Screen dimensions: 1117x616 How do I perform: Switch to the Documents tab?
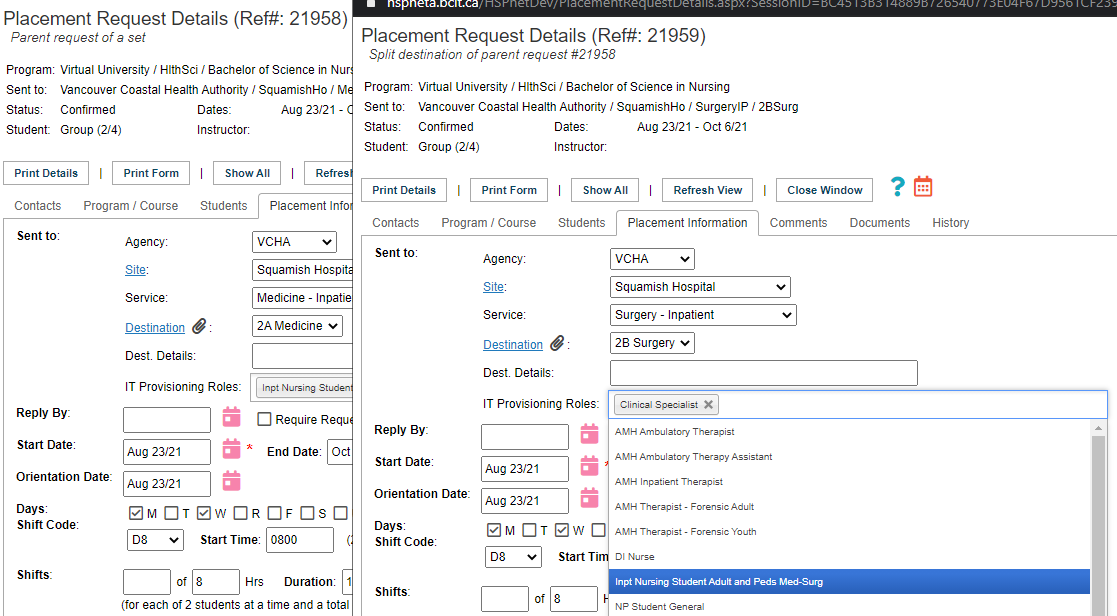point(880,223)
